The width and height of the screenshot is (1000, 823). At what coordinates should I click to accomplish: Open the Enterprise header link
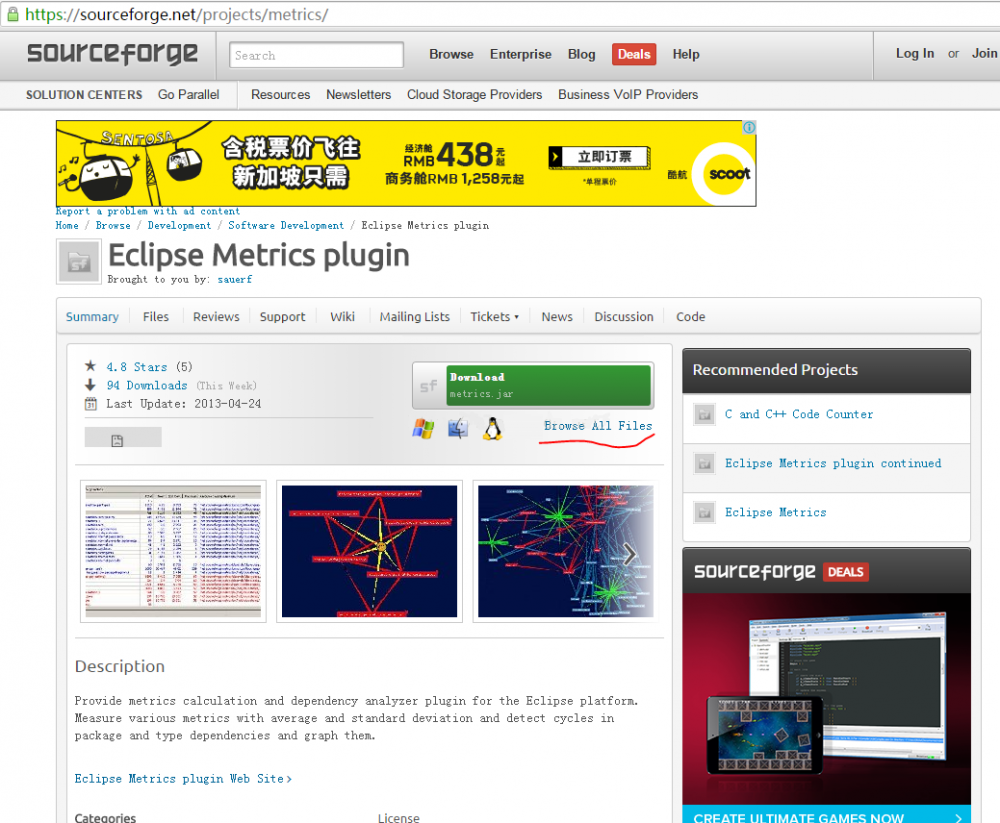click(x=520, y=54)
